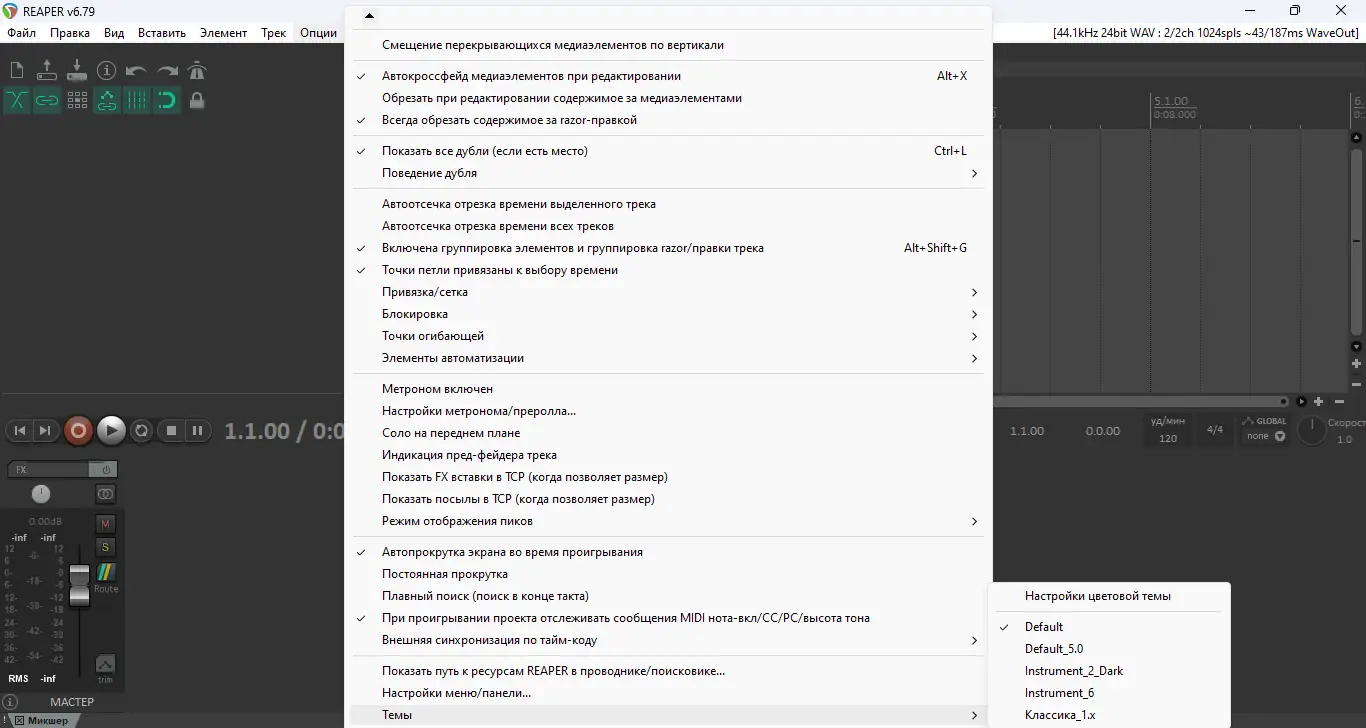Open the Вид menu

click(x=114, y=33)
